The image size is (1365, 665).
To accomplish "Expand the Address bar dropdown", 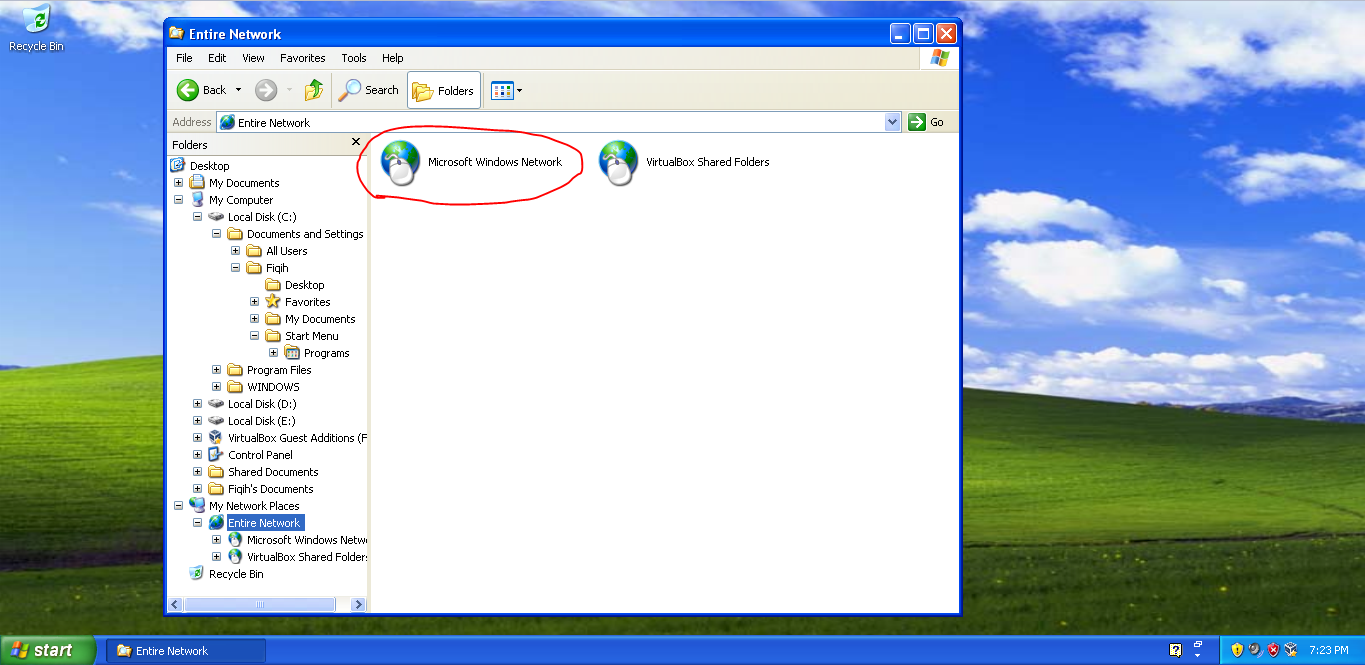I will 893,122.
